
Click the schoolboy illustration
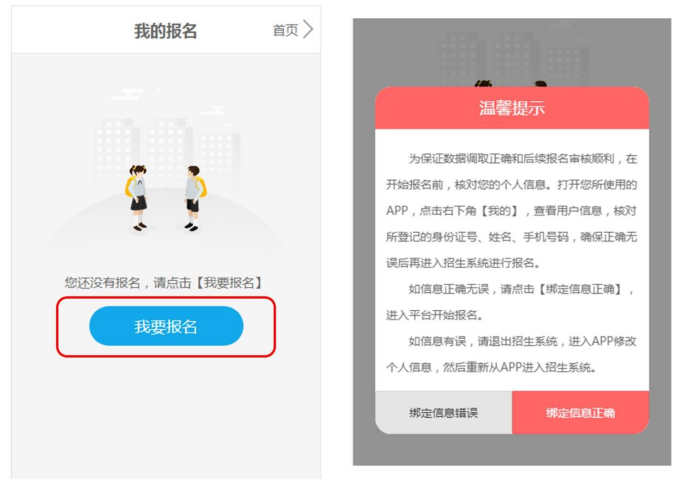194,198
